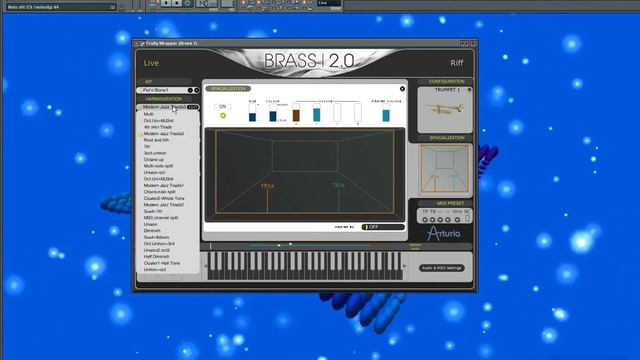
Task: Choose 4th intvl Triade in harmonization list
Action: 158,127
